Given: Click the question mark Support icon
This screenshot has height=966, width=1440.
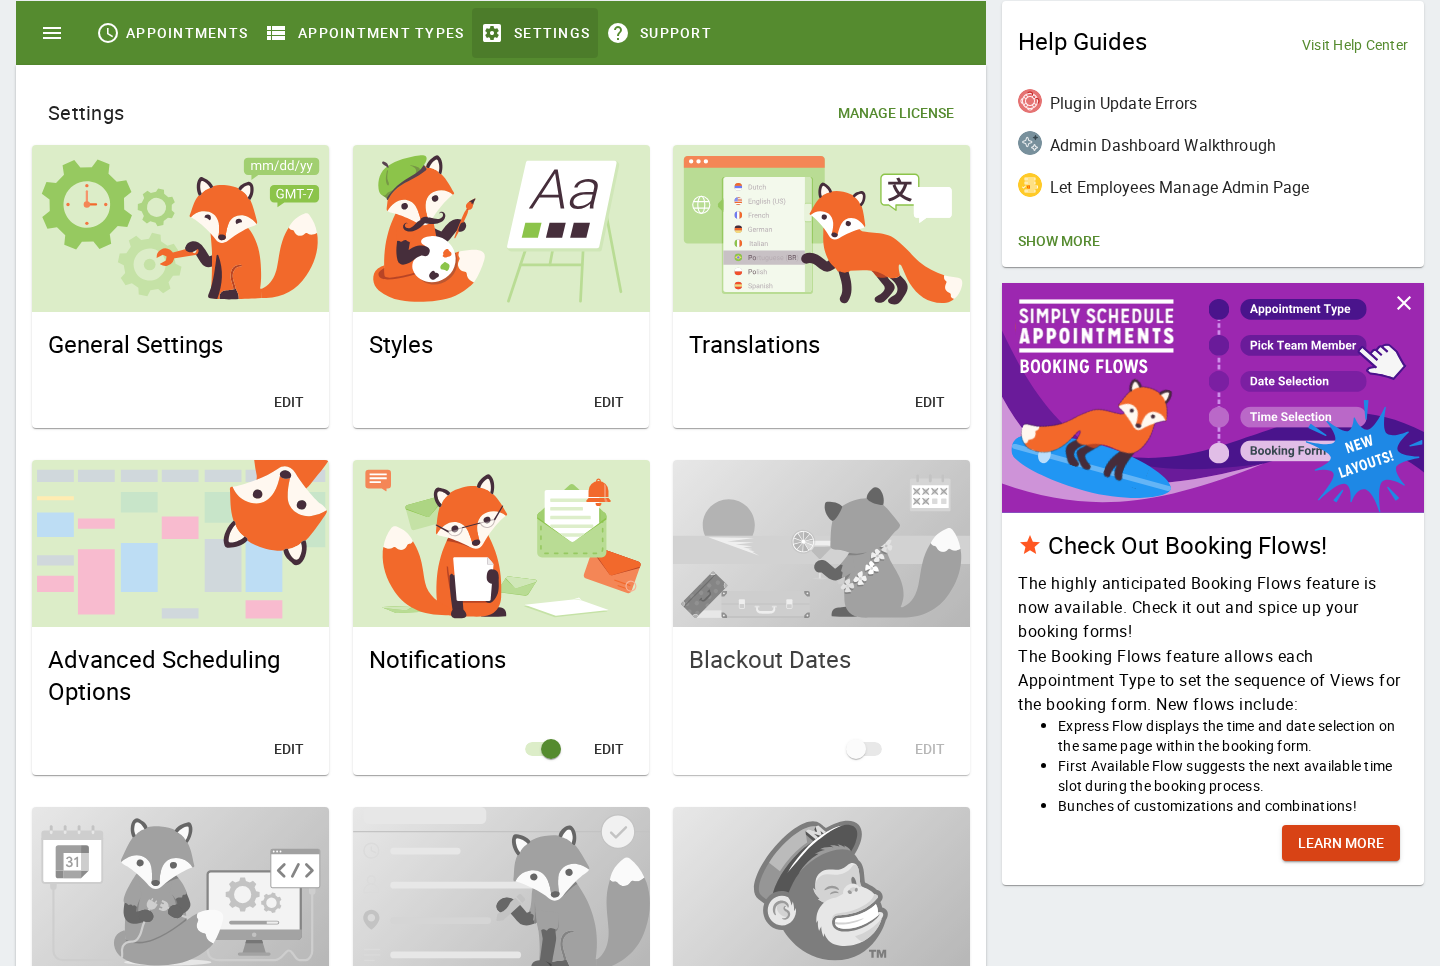Looking at the screenshot, I should pyautogui.click(x=618, y=33).
